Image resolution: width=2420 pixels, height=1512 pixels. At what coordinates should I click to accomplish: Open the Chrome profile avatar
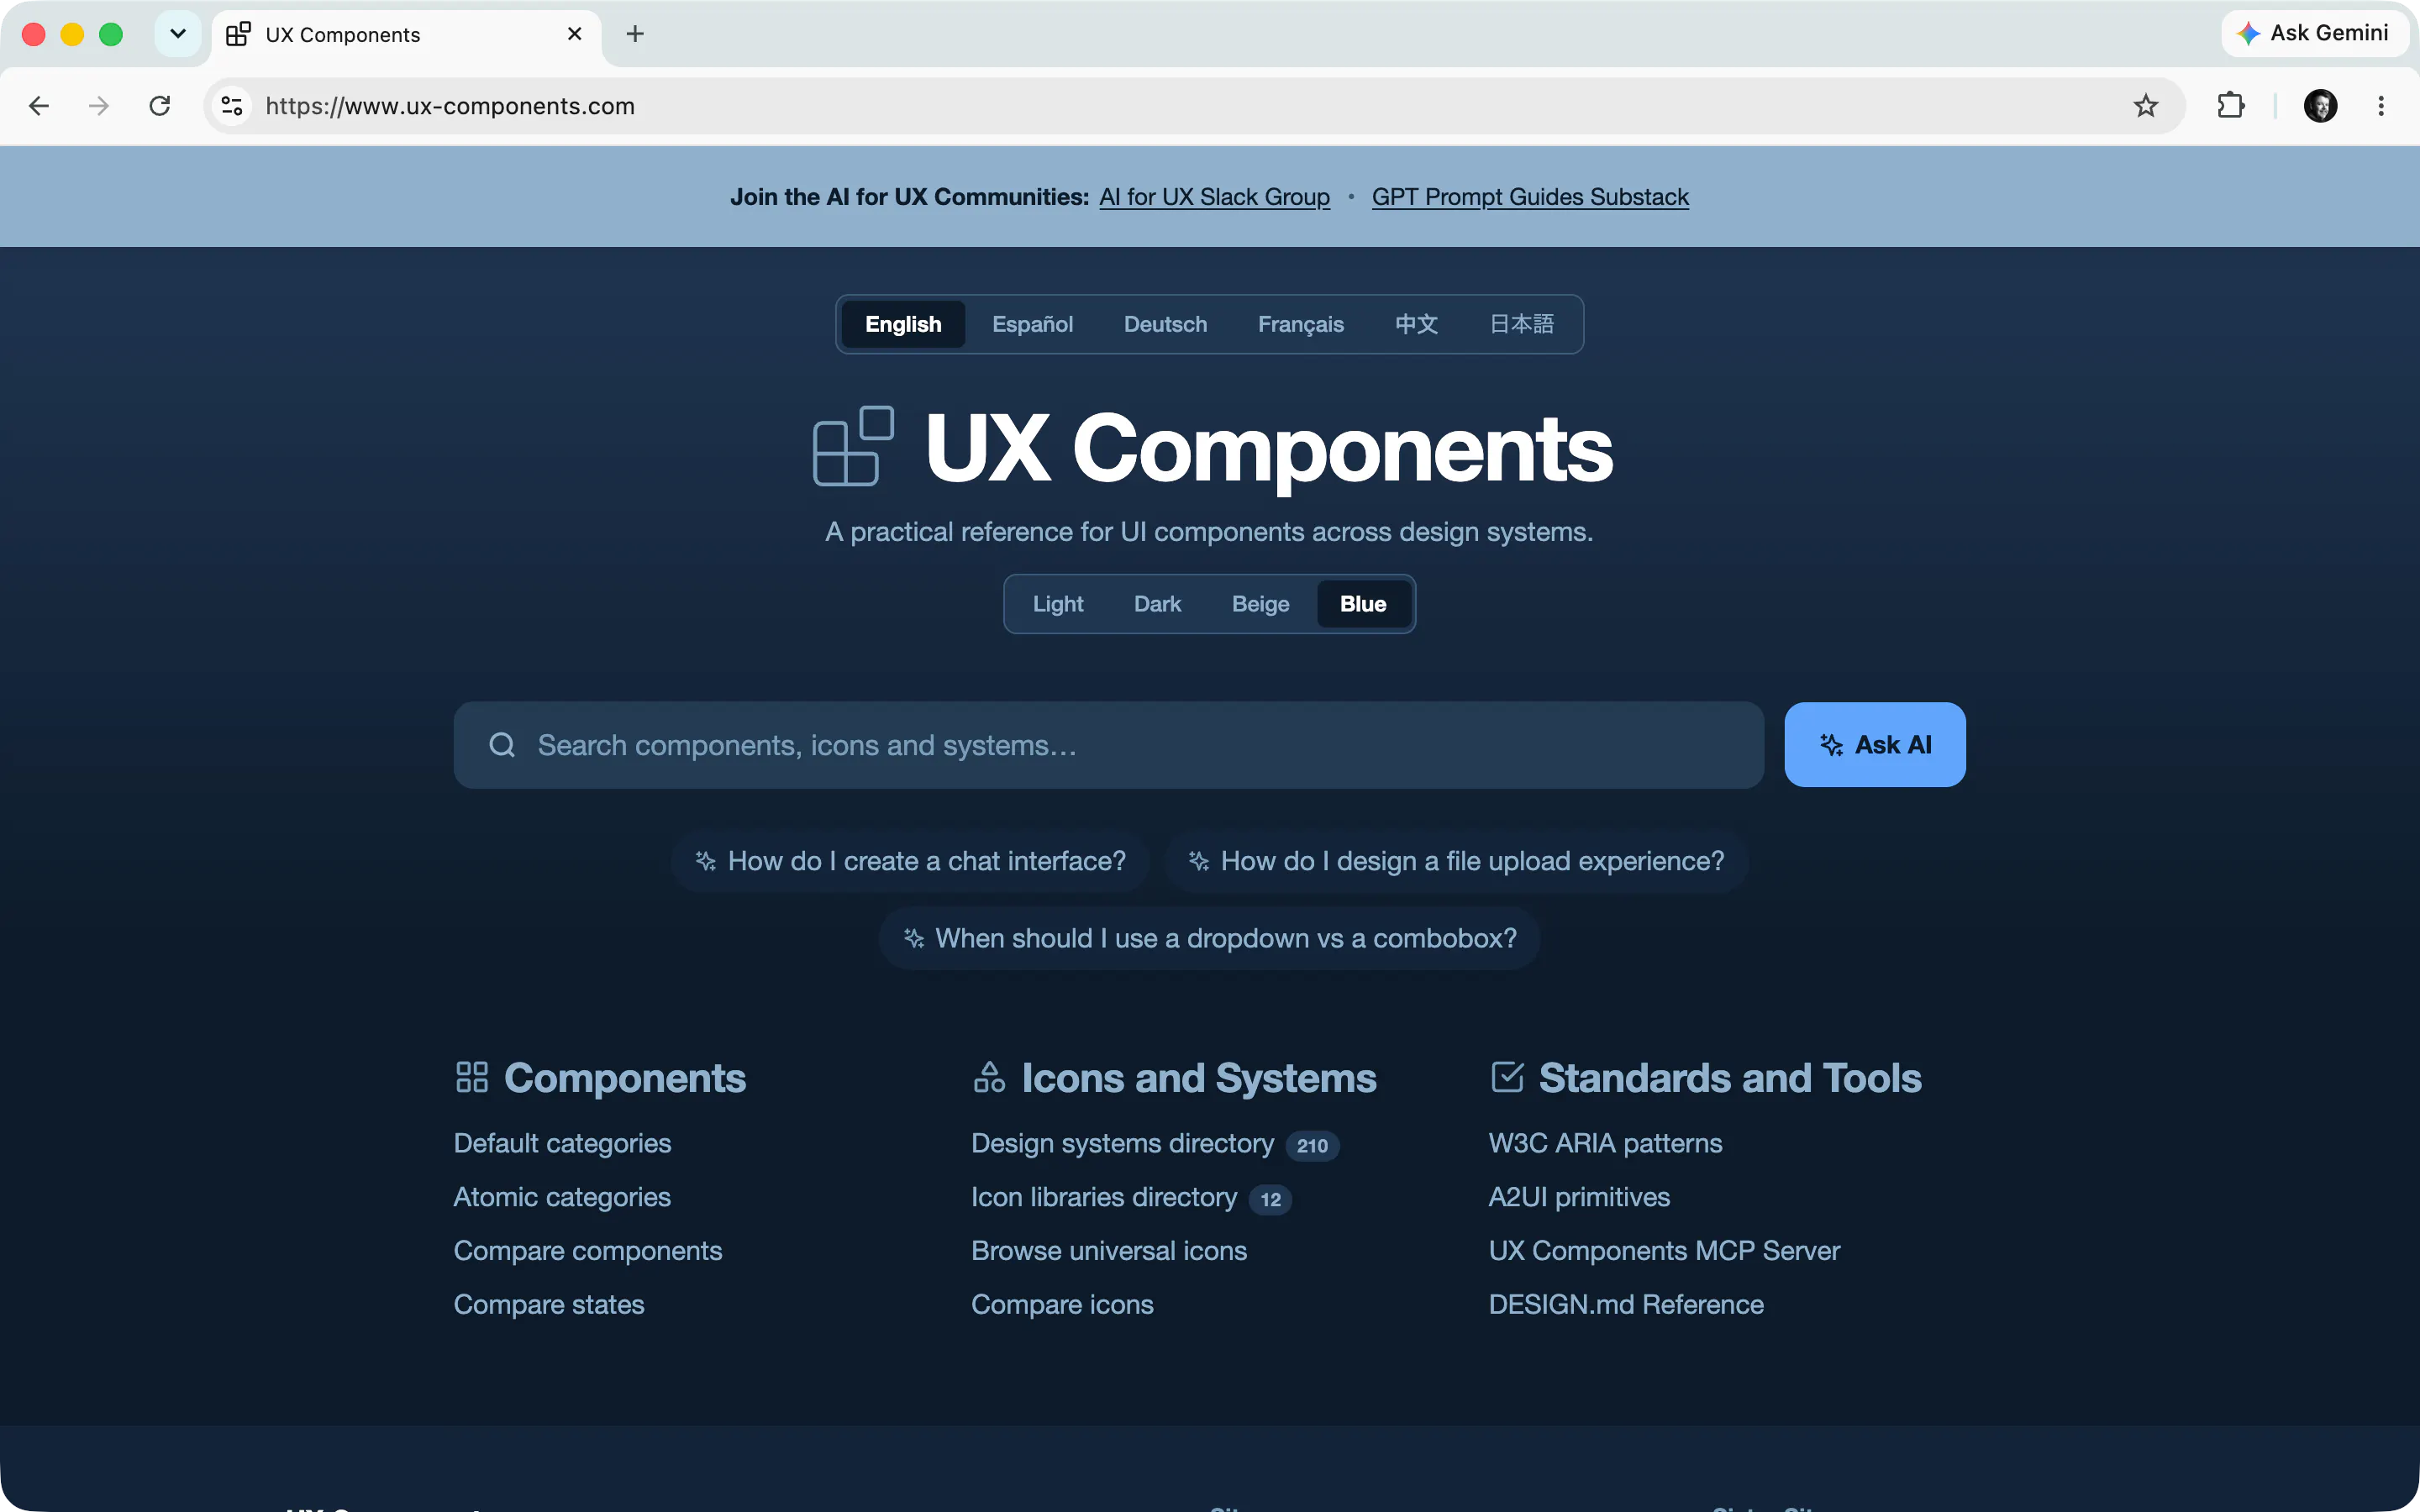[x=2320, y=106]
